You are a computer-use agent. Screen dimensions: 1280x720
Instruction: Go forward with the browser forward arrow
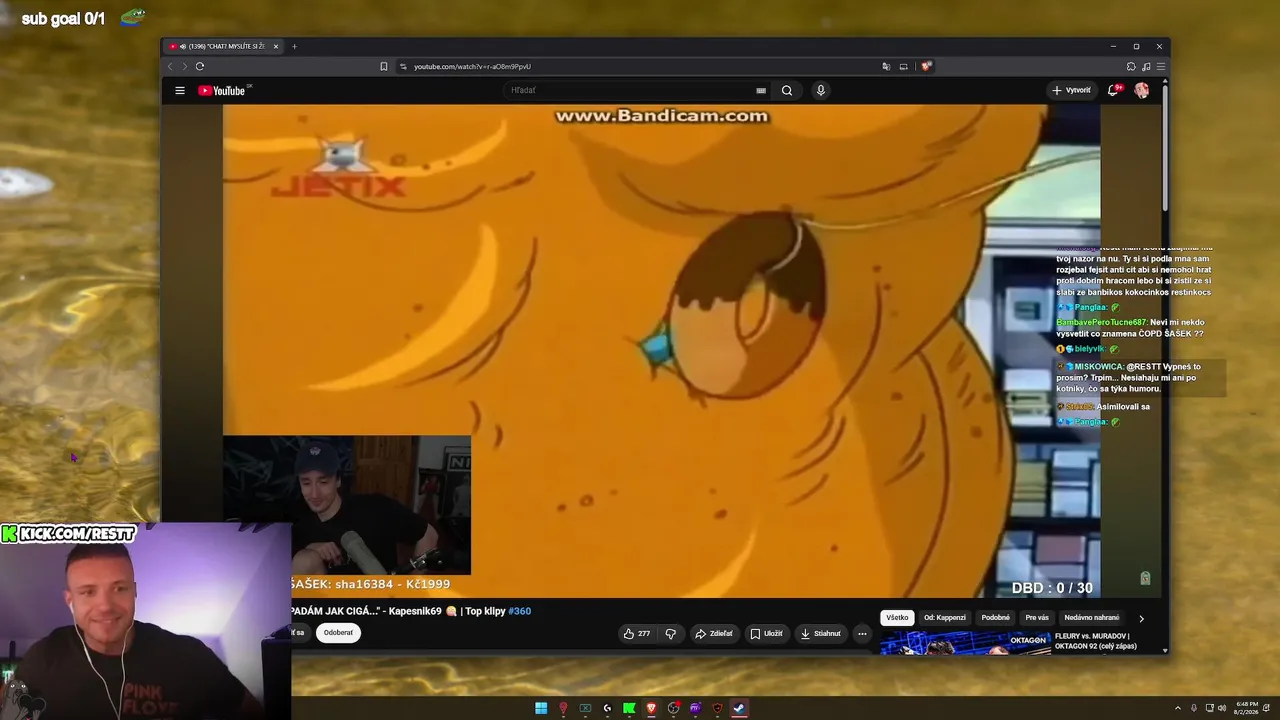[x=184, y=66]
